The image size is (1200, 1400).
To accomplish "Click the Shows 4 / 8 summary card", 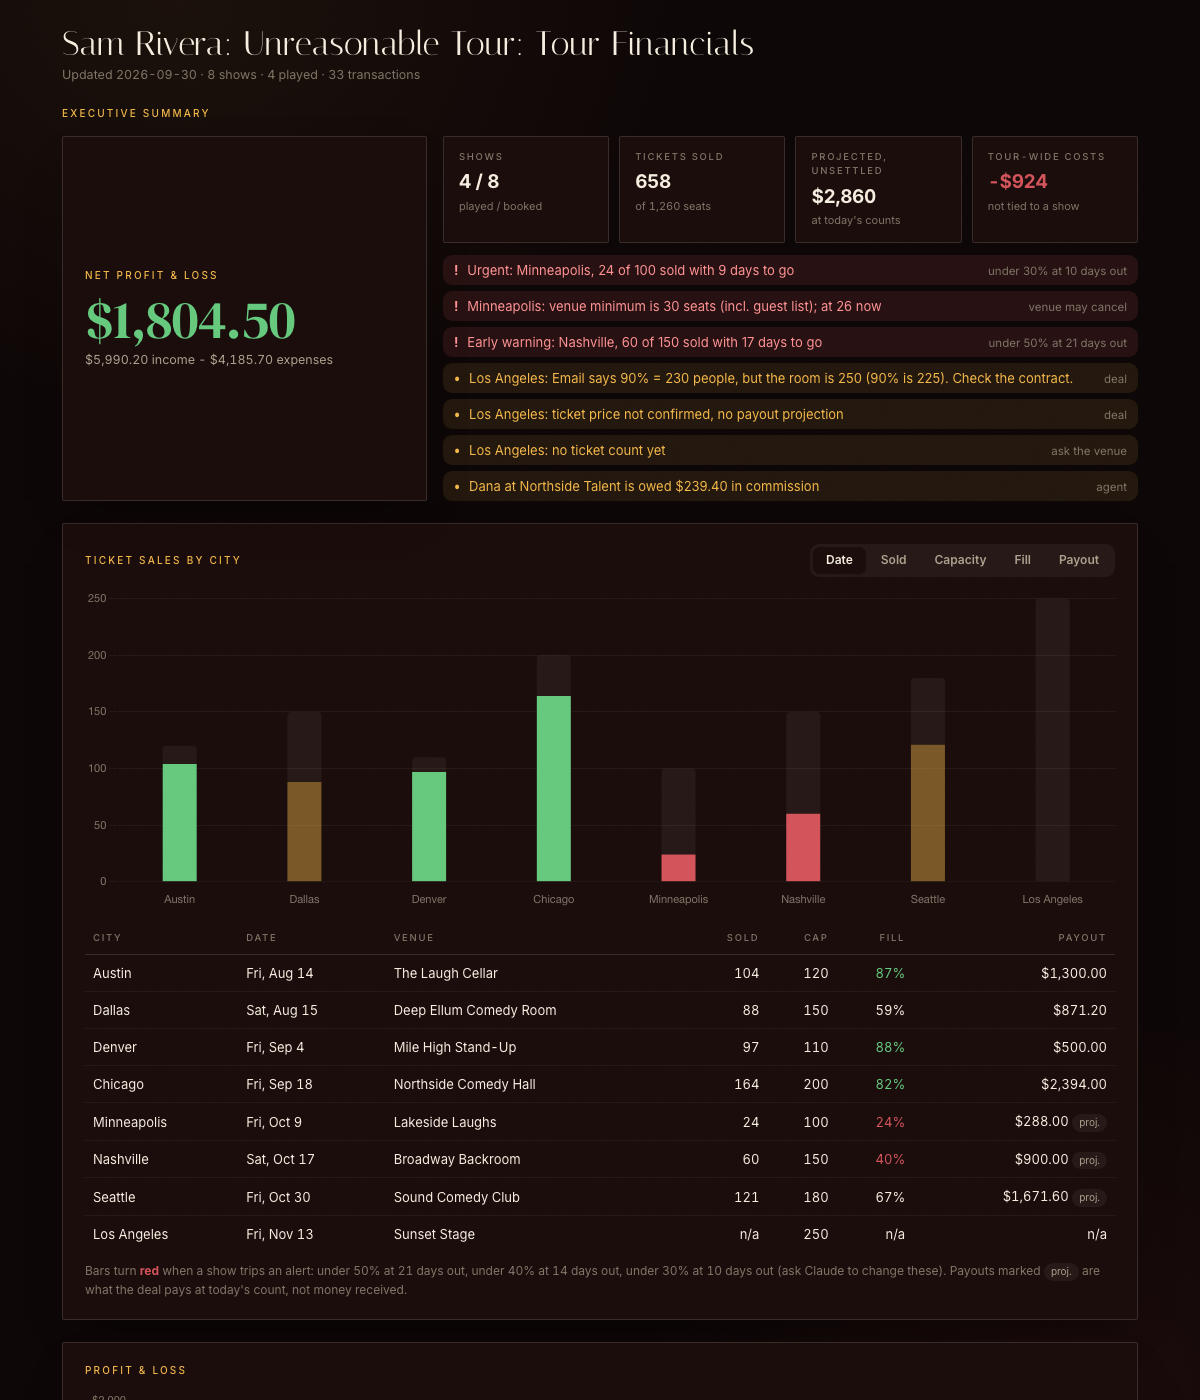I will click(526, 189).
